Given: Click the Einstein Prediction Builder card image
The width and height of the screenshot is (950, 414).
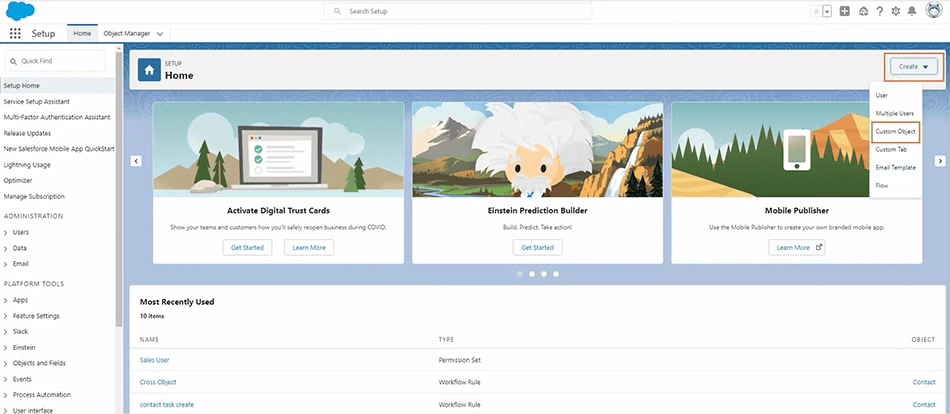Looking at the screenshot, I should pos(537,150).
